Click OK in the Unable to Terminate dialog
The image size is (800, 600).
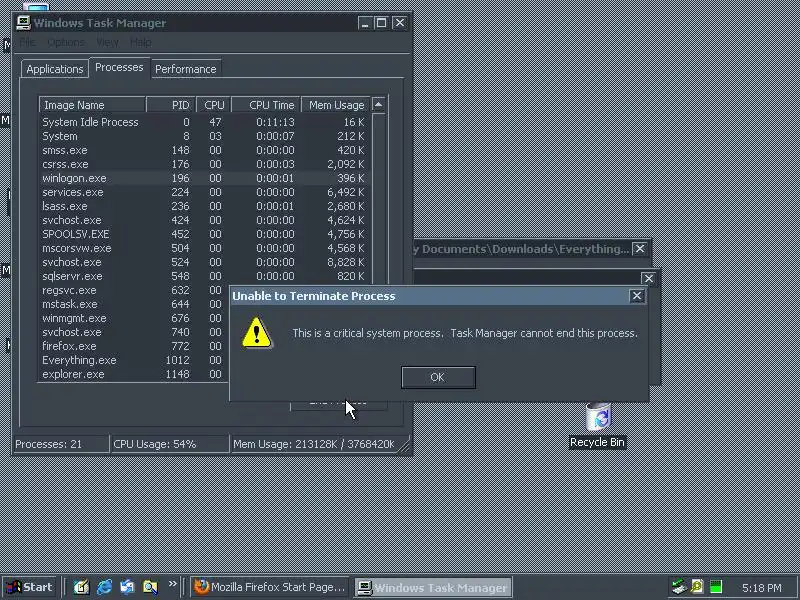click(438, 377)
